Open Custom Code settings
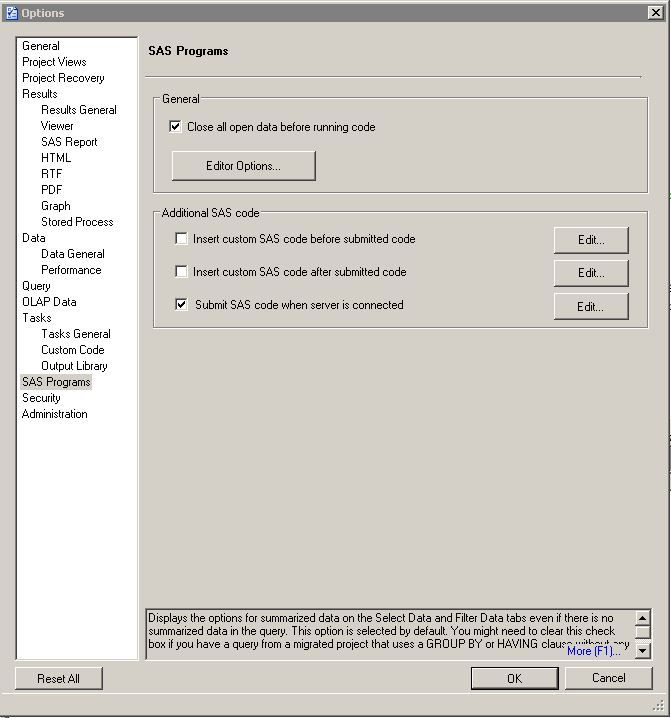This screenshot has height=718, width=671. click(73, 350)
